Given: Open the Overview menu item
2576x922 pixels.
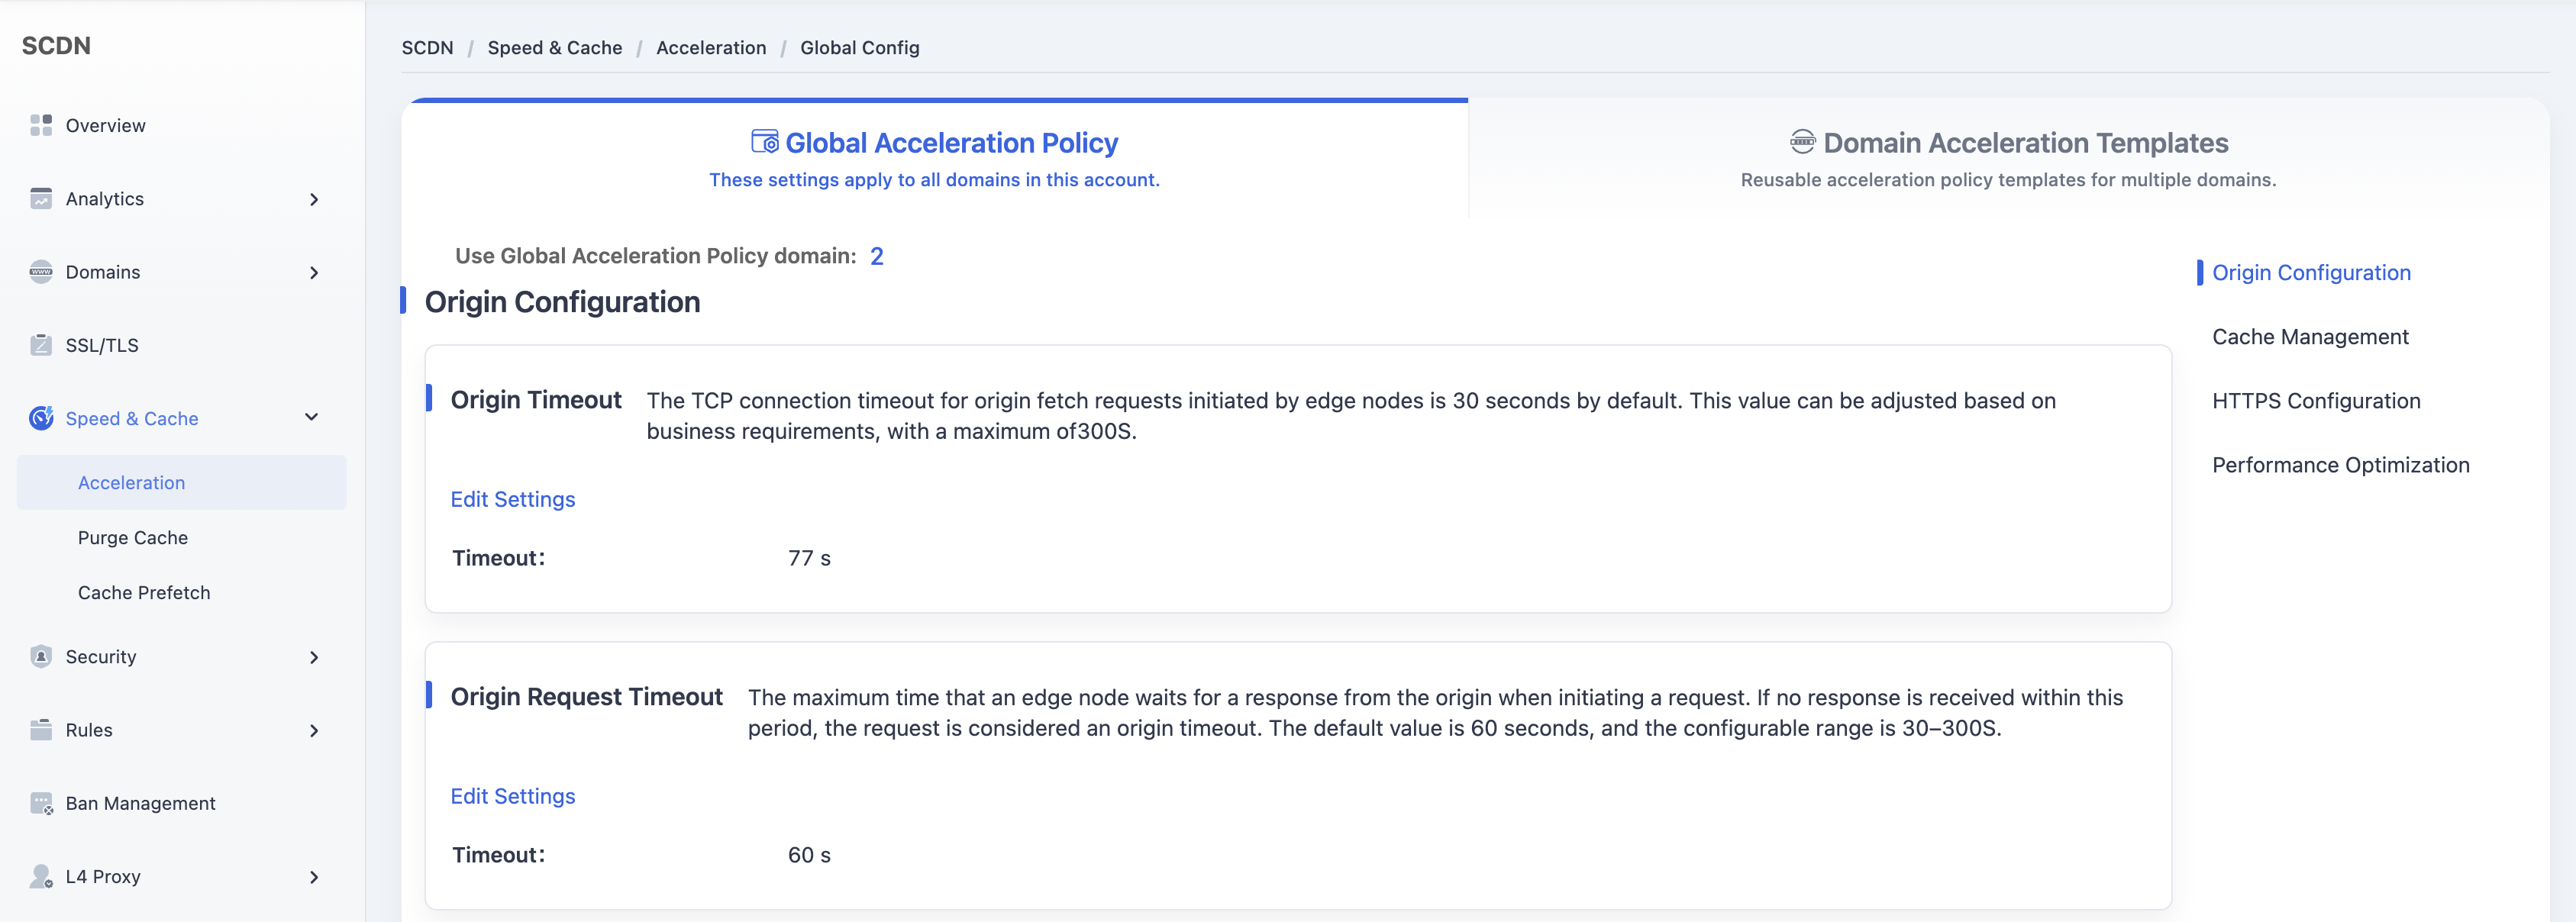Looking at the screenshot, I should pos(182,125).
